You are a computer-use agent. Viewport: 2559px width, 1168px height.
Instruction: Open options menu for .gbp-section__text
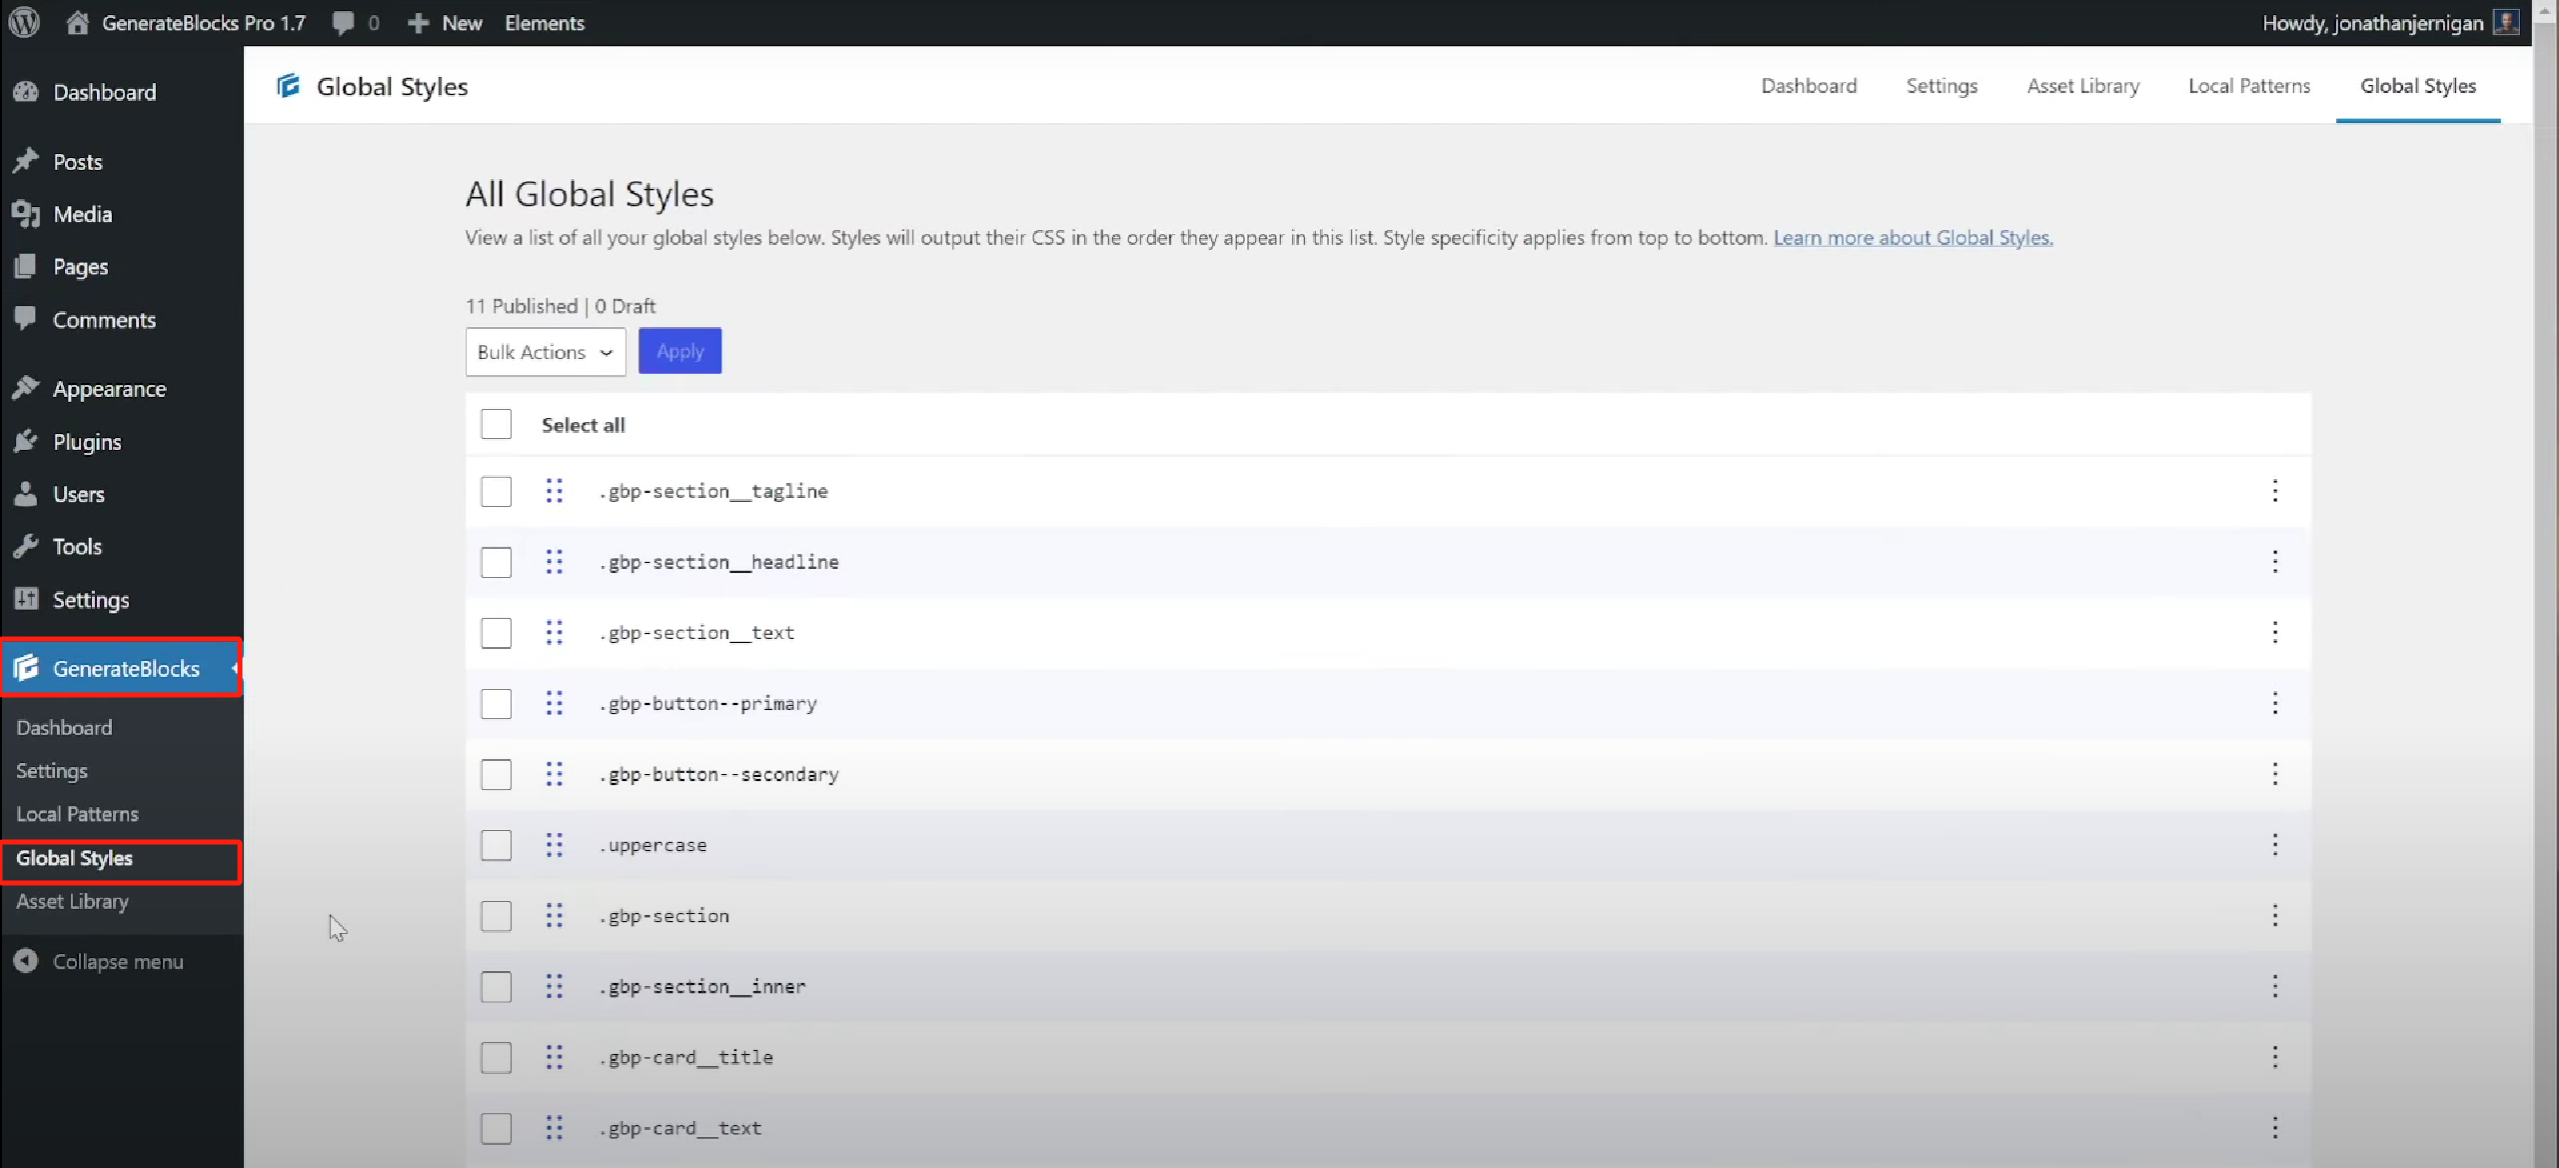(2275, 632)
